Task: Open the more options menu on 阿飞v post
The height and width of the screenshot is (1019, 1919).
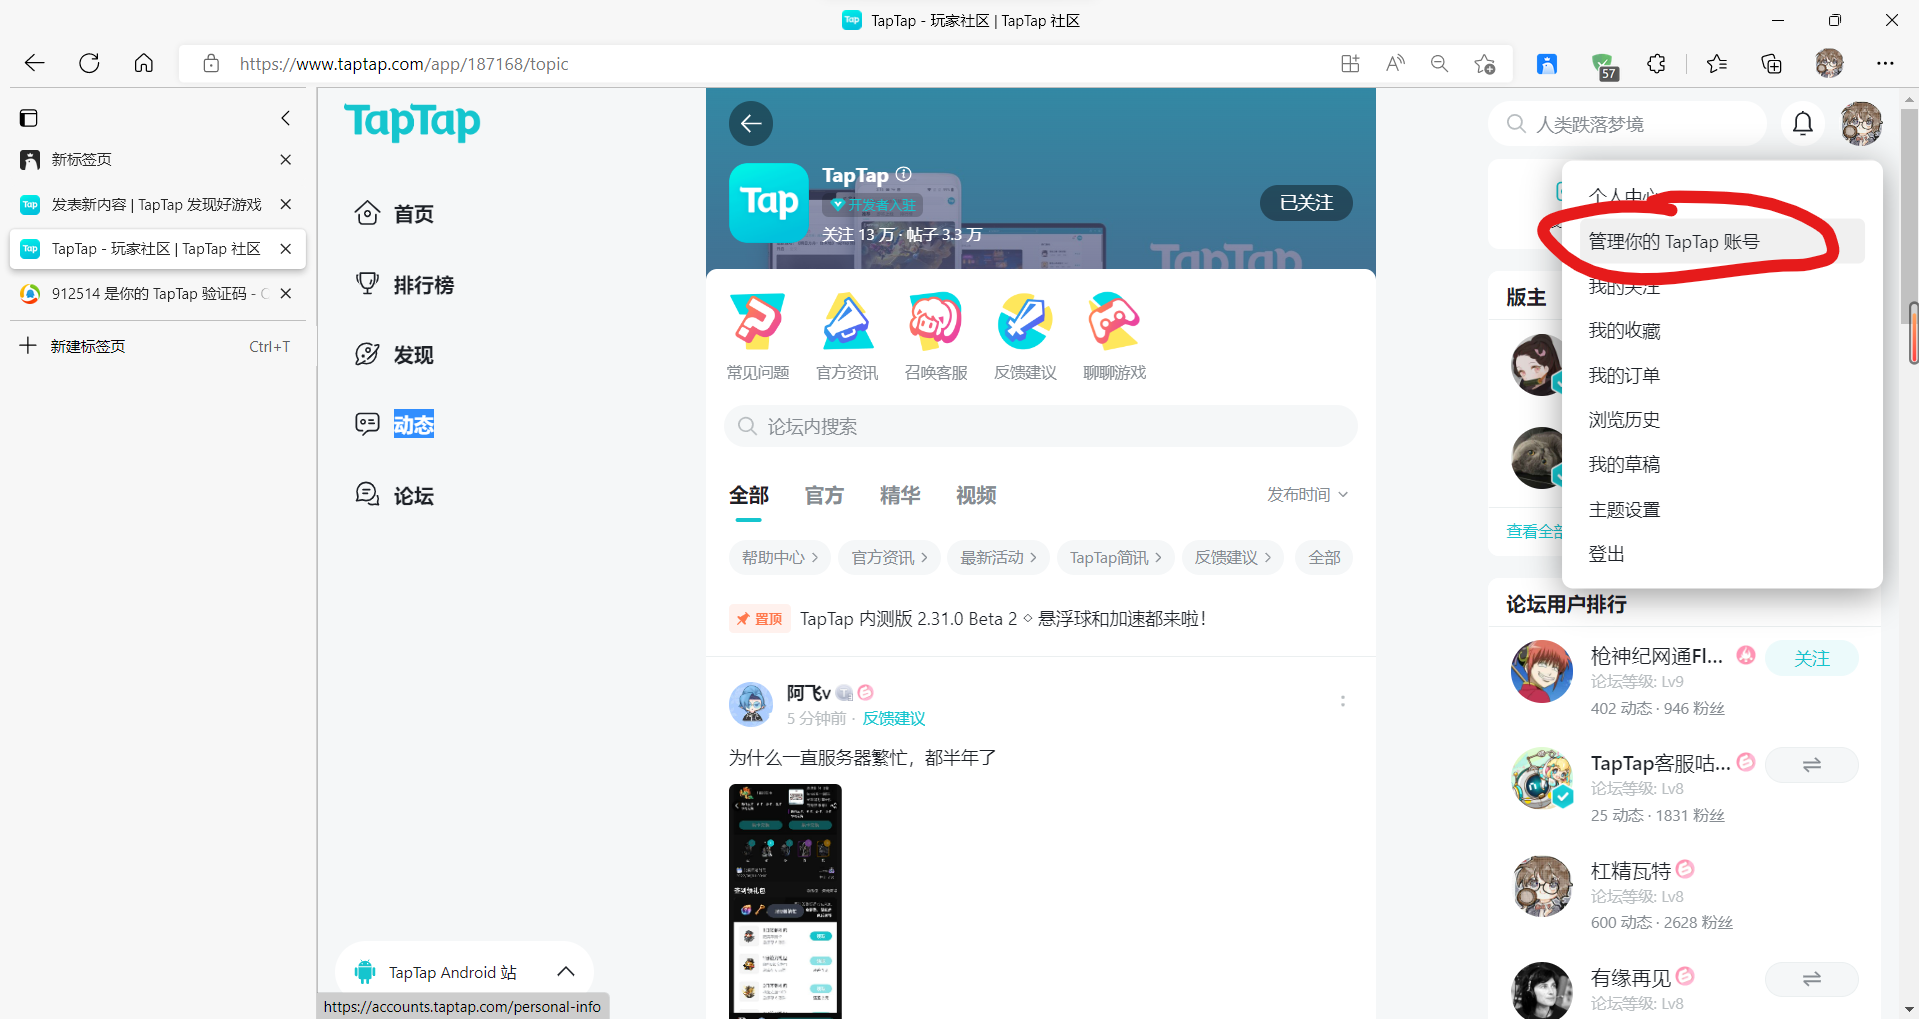Action: pyautogui.click(x=1342, y=702)
